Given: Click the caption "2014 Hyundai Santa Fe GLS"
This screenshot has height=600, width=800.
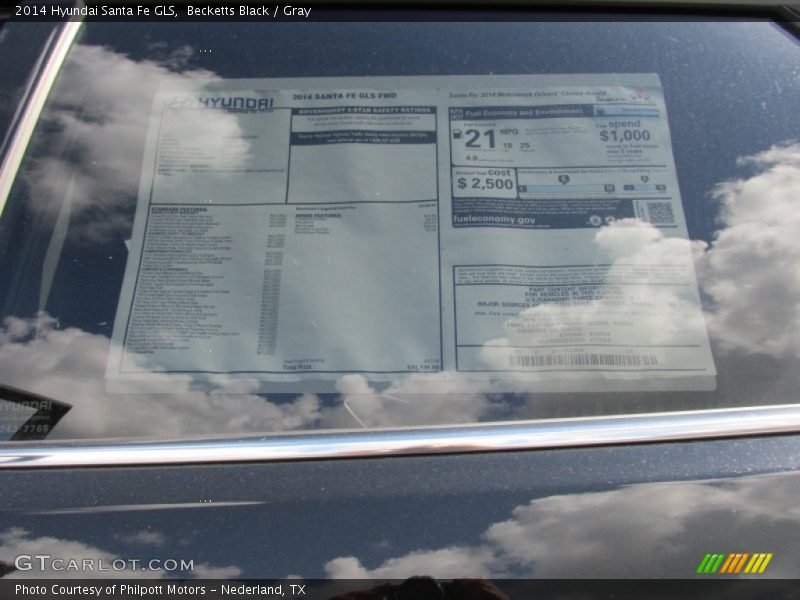Looking at the screenshot, I should click(96, 11).
